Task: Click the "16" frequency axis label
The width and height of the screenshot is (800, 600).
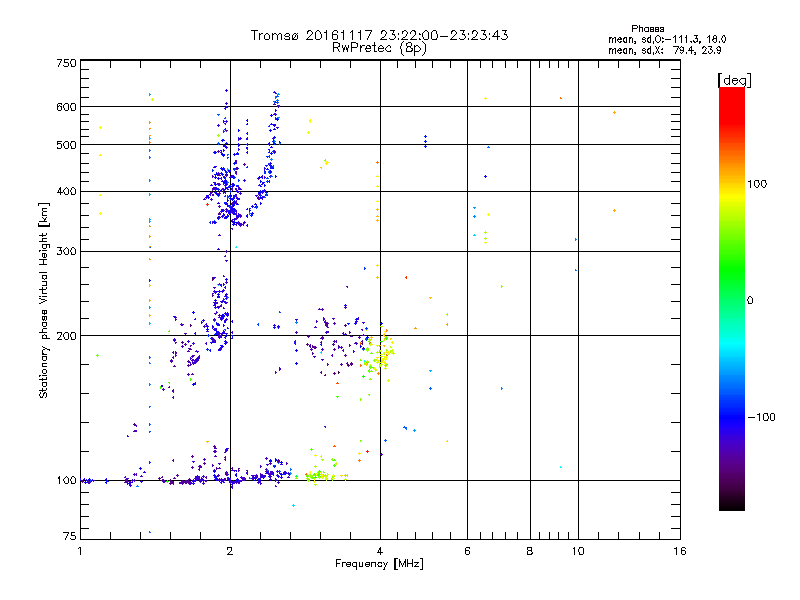Action: pyautogui.click(x=680, y=551)
